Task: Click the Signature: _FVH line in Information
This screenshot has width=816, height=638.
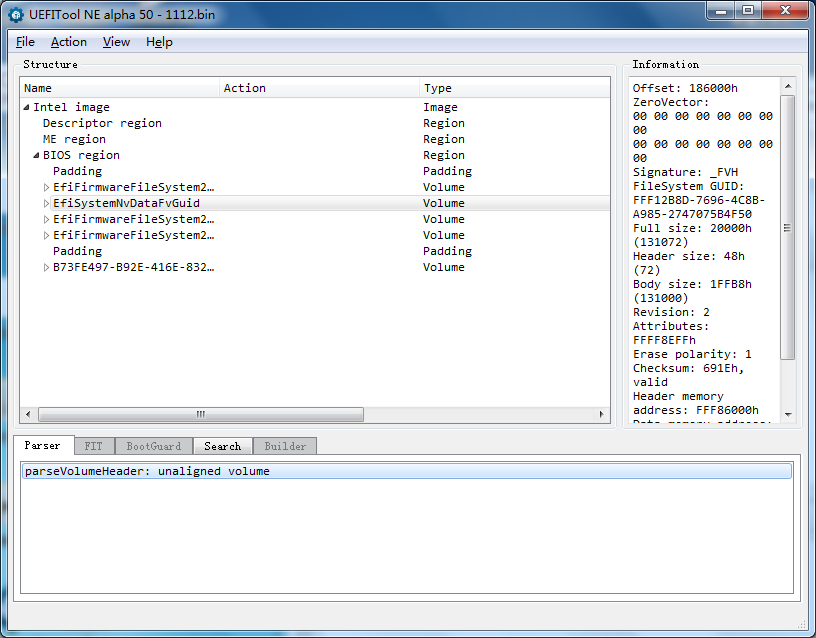Action: [685, 172]
